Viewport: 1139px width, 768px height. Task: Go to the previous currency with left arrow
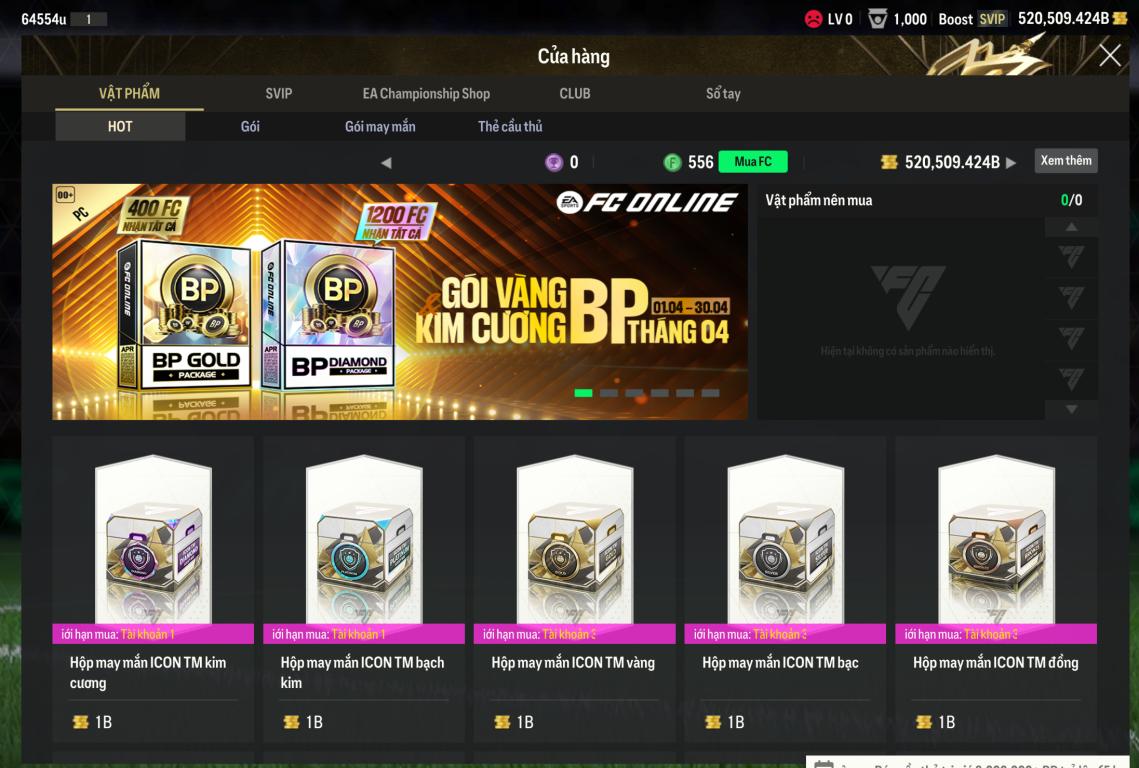(x=386, y=163)
